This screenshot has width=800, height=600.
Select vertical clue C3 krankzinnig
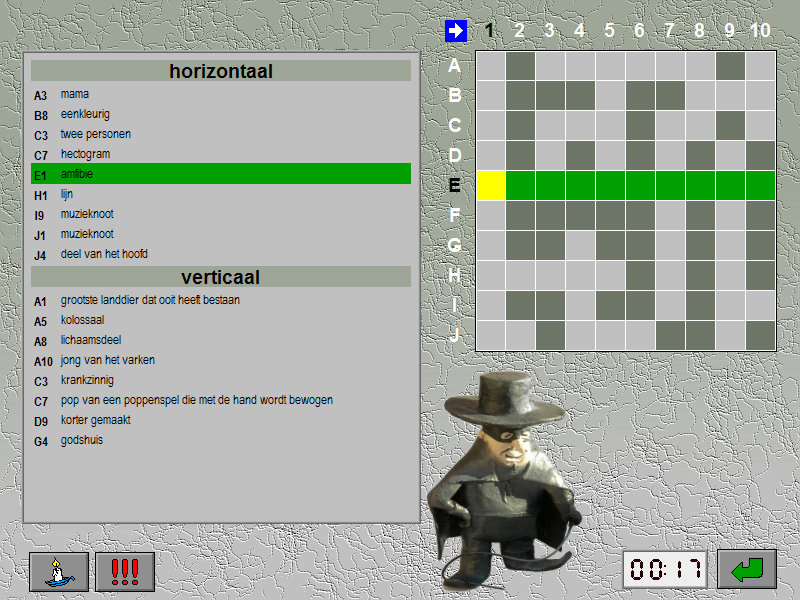(221, 380)
